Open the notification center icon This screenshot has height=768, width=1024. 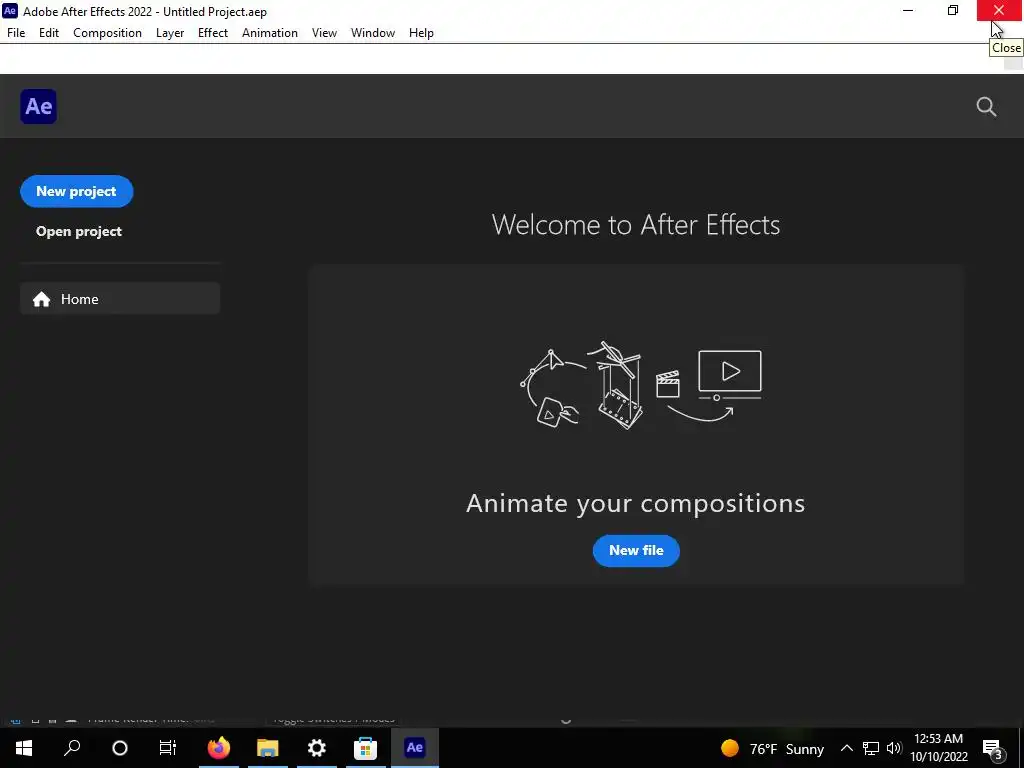click(x=993, y=749)
